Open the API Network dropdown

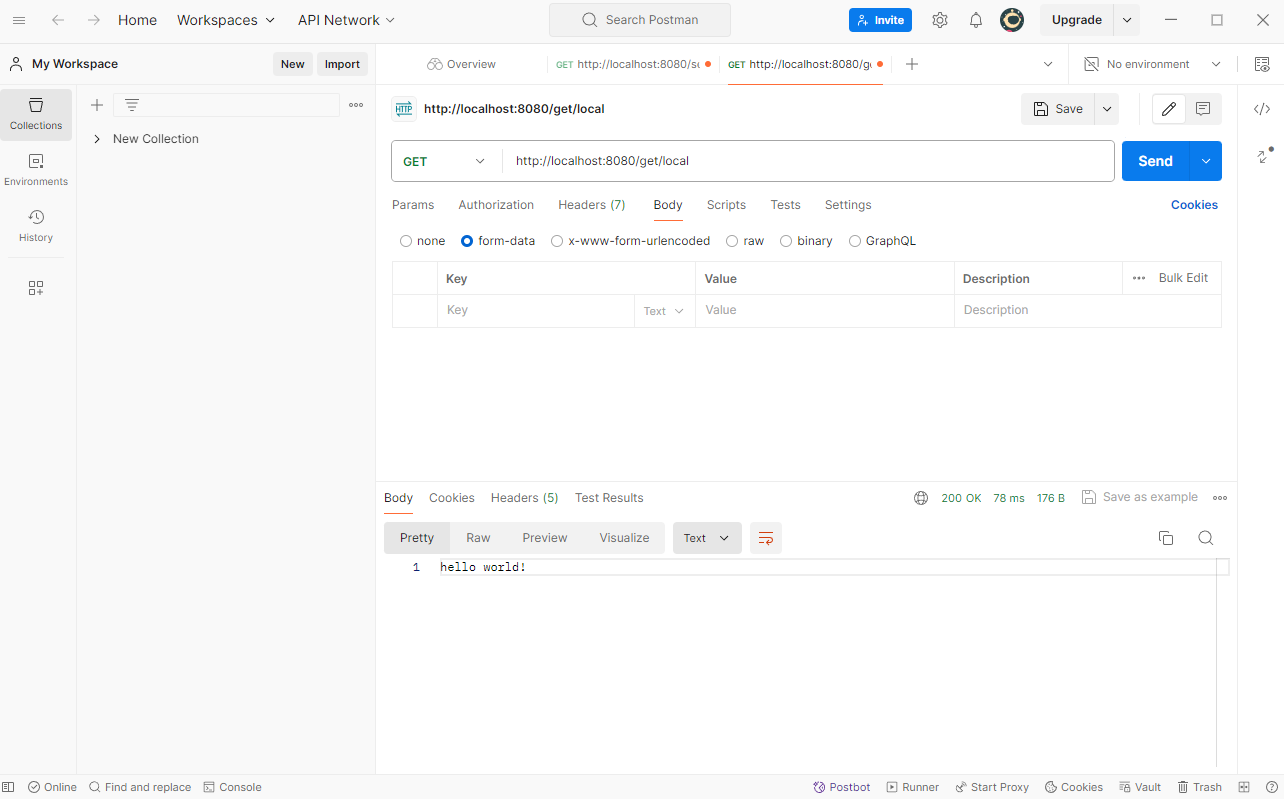click(x=346, y=20)
